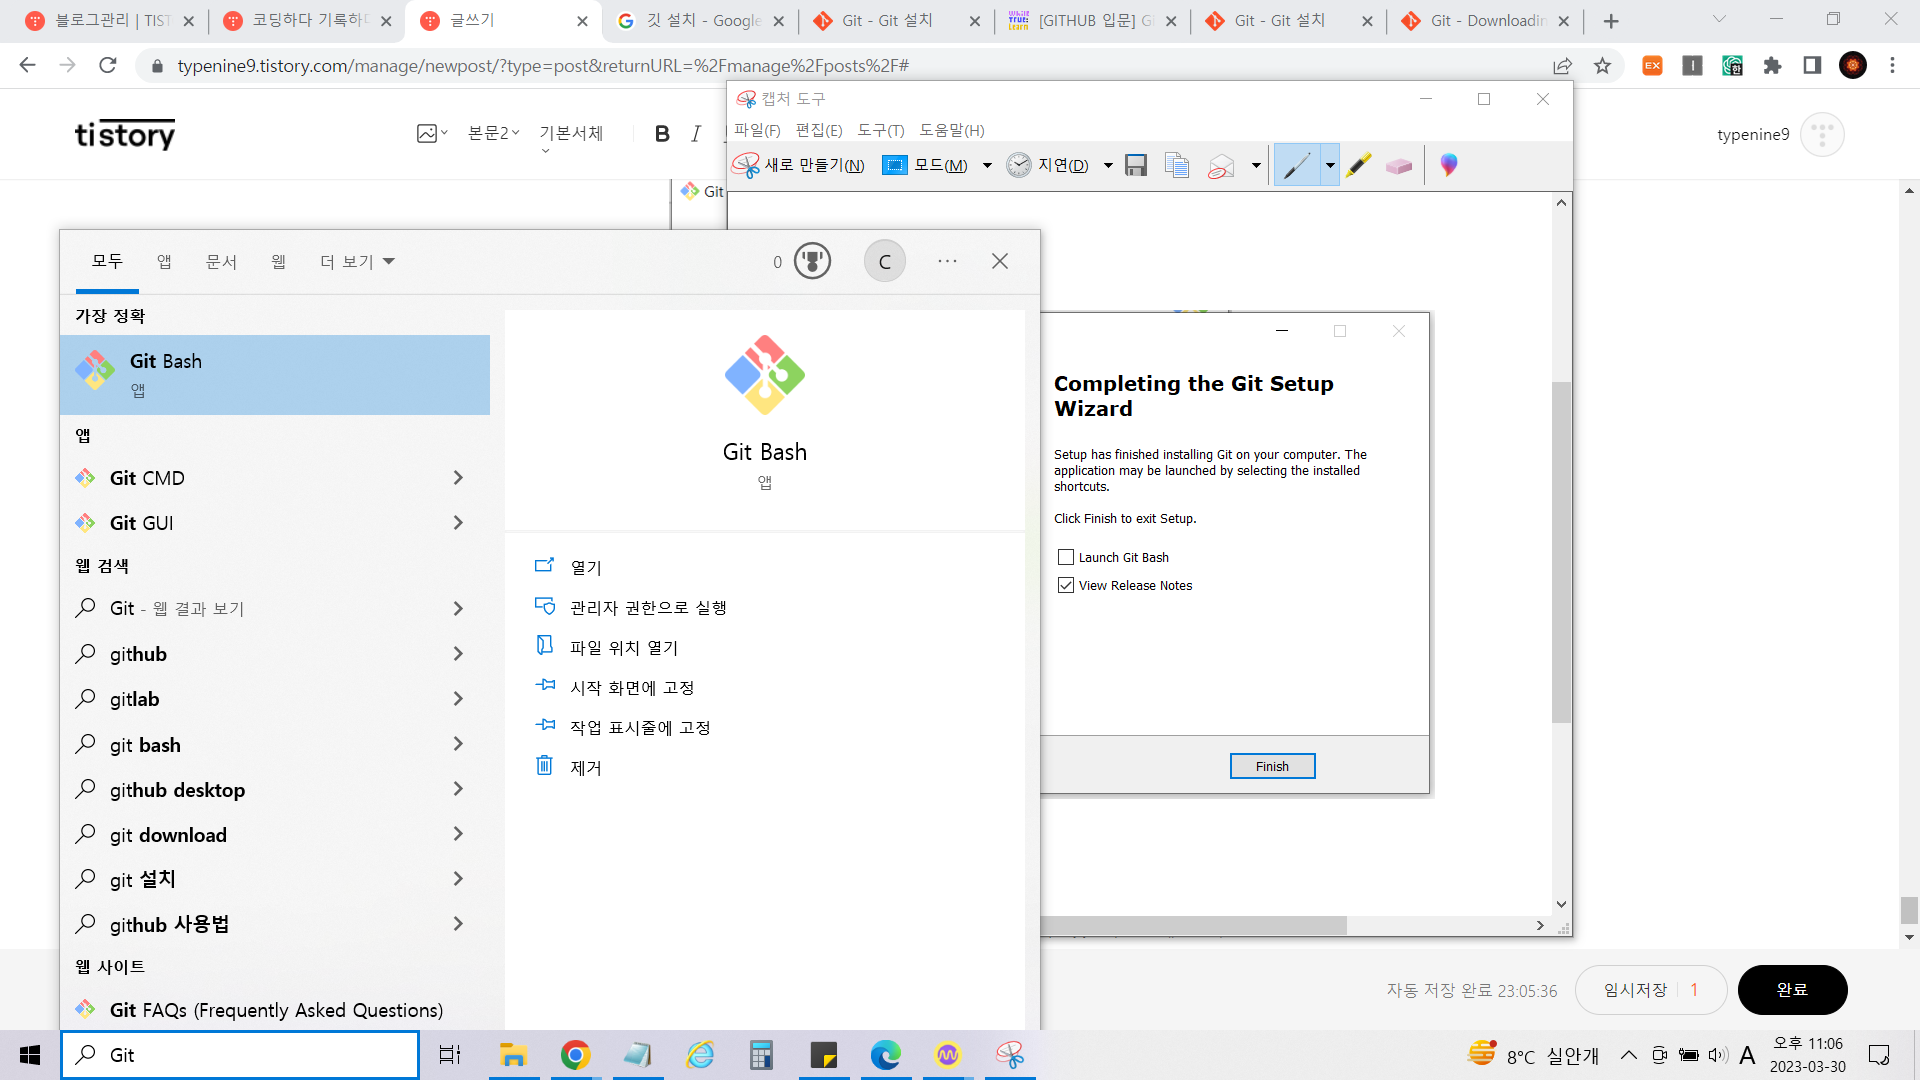Expand Git GUI result chevron
The image size is (1920, 1080).
(458, 523)
